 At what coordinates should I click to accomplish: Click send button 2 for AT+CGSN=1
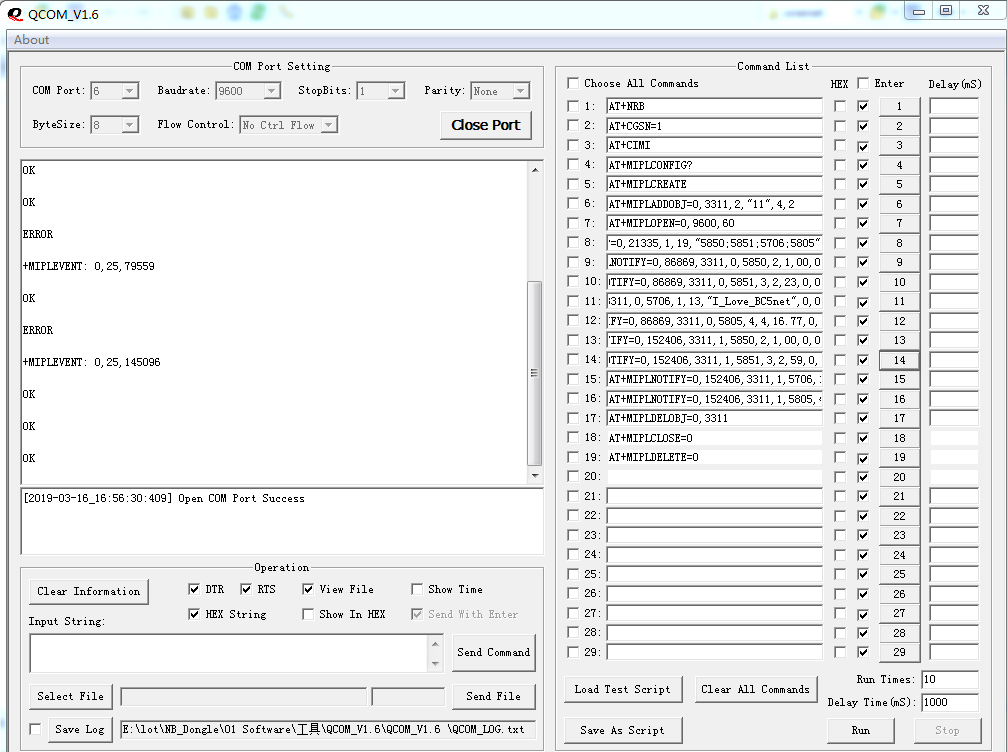coord(899,126)
